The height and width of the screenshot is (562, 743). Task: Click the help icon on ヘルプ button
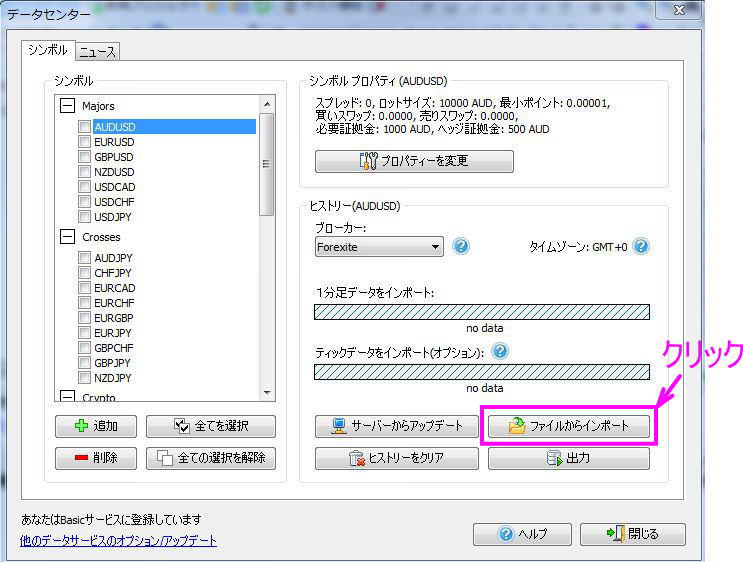click(506, 534)
